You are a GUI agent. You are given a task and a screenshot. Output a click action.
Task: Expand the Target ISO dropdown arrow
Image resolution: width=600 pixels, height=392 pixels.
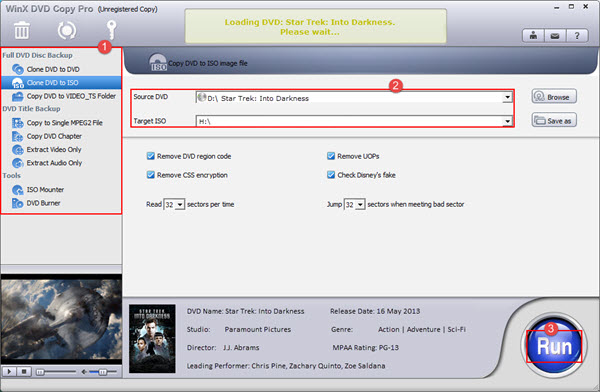click(507, 121)
